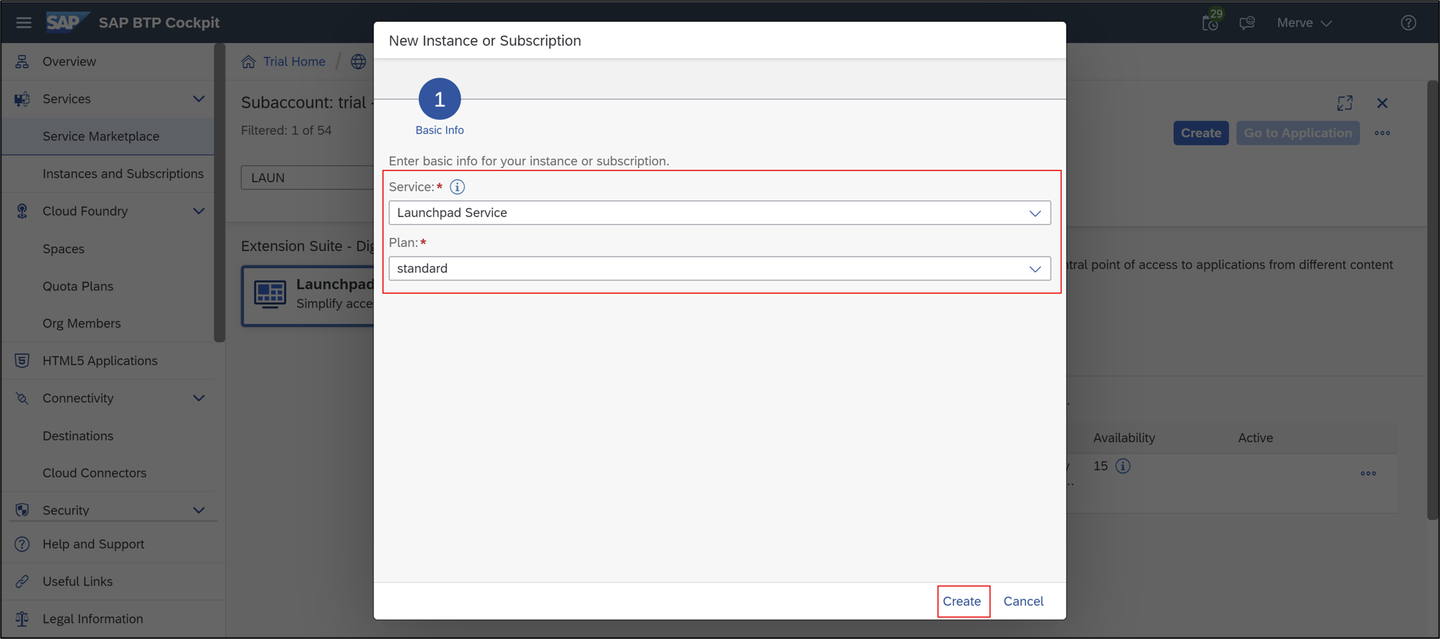Open Instances and Subscriptions in sidebar
Image resolution: width=1440 pixels, height=639 pixels.
123,173
